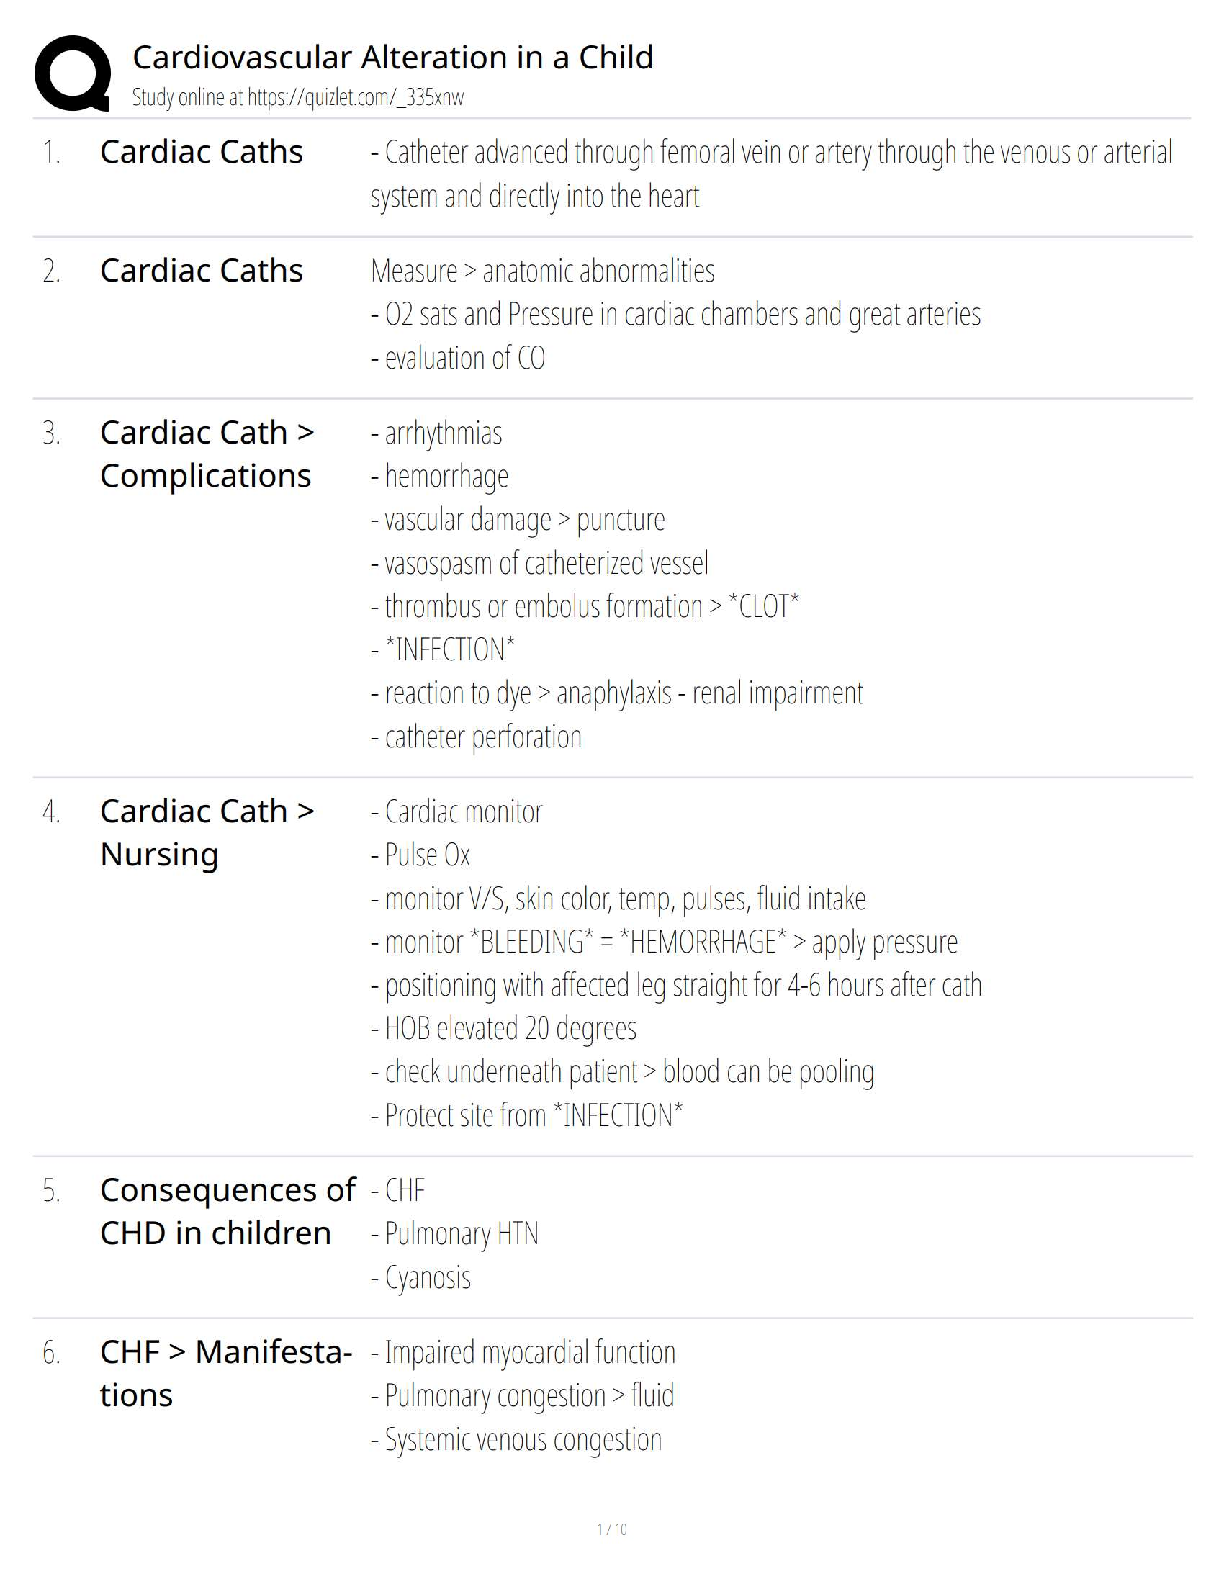Screen dimensions: 1224x1584
Task: Click 'Systemic venous congestion' line
Action: click(x=516, y=1440)
